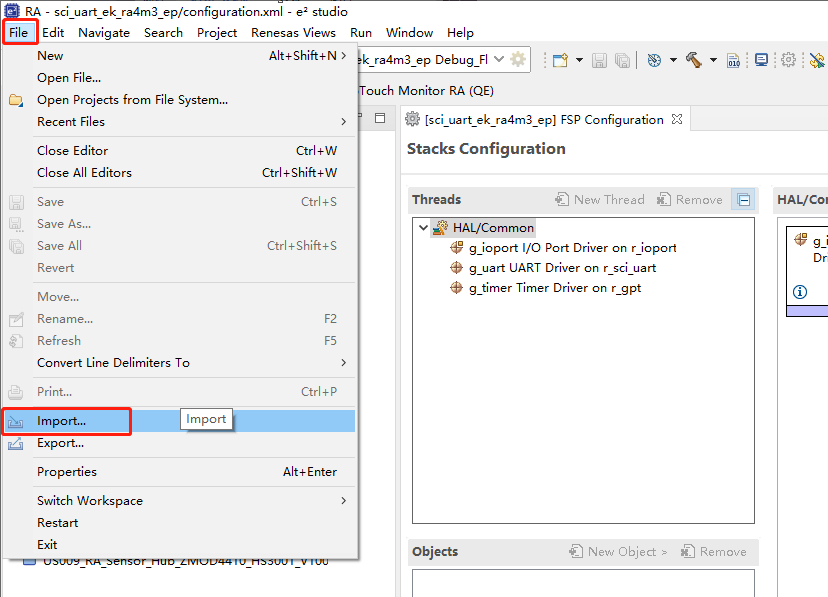Expand the Recent Files submenu
The width and height of the screenshot is (828, 597).
180,122
